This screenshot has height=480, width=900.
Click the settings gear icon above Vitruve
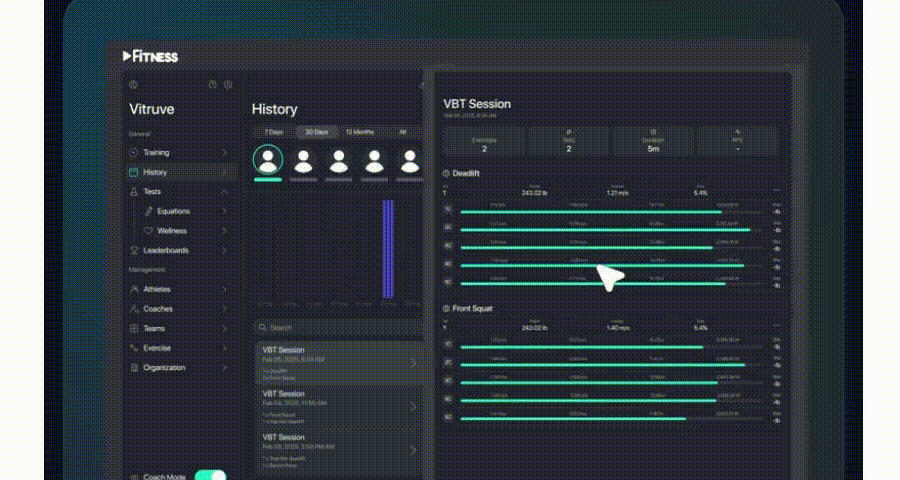click(134, 85)
